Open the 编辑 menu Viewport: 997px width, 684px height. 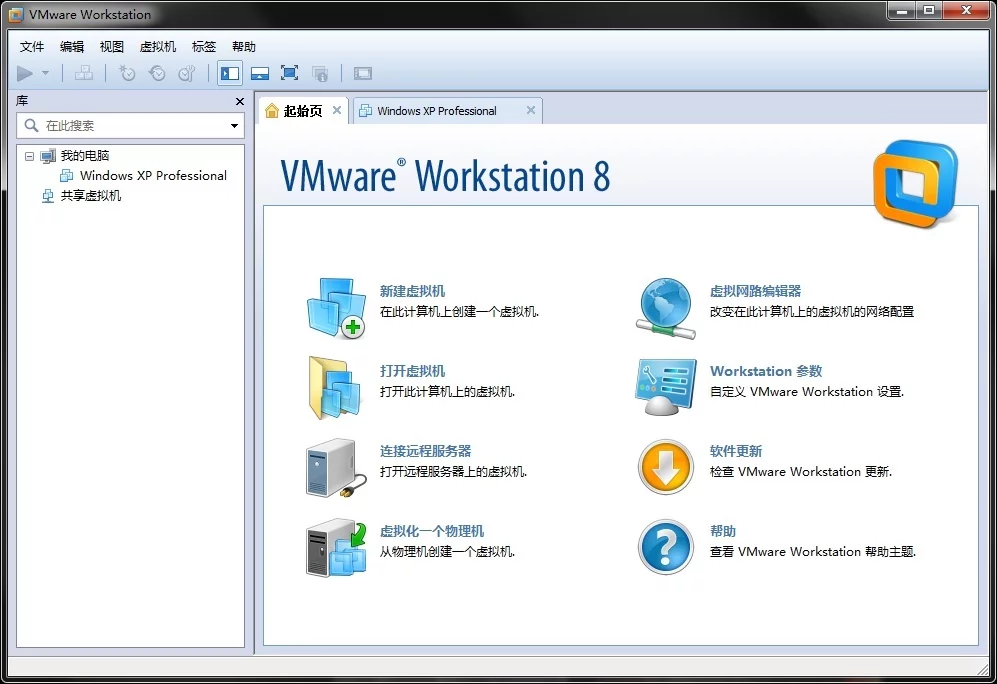(x=72, y=46)
